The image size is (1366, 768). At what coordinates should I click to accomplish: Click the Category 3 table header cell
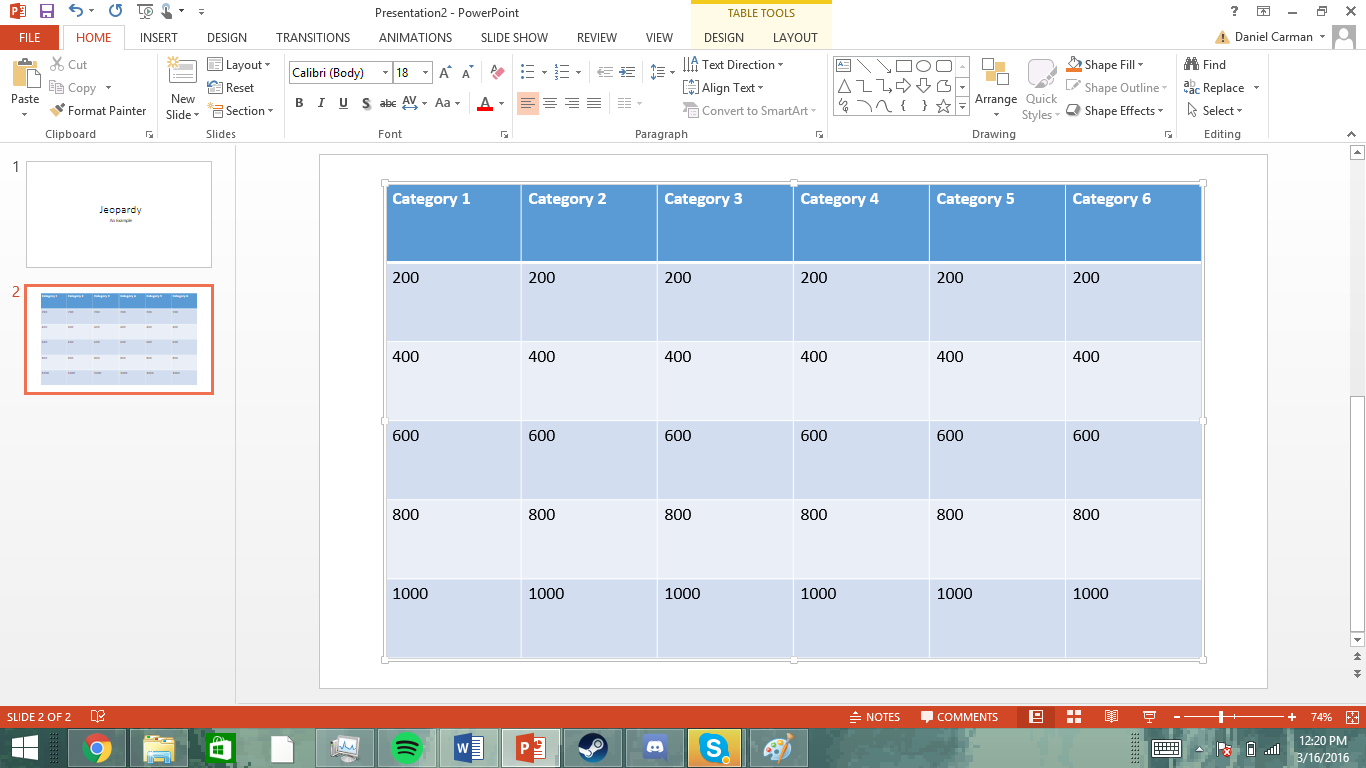pos(725,223)
